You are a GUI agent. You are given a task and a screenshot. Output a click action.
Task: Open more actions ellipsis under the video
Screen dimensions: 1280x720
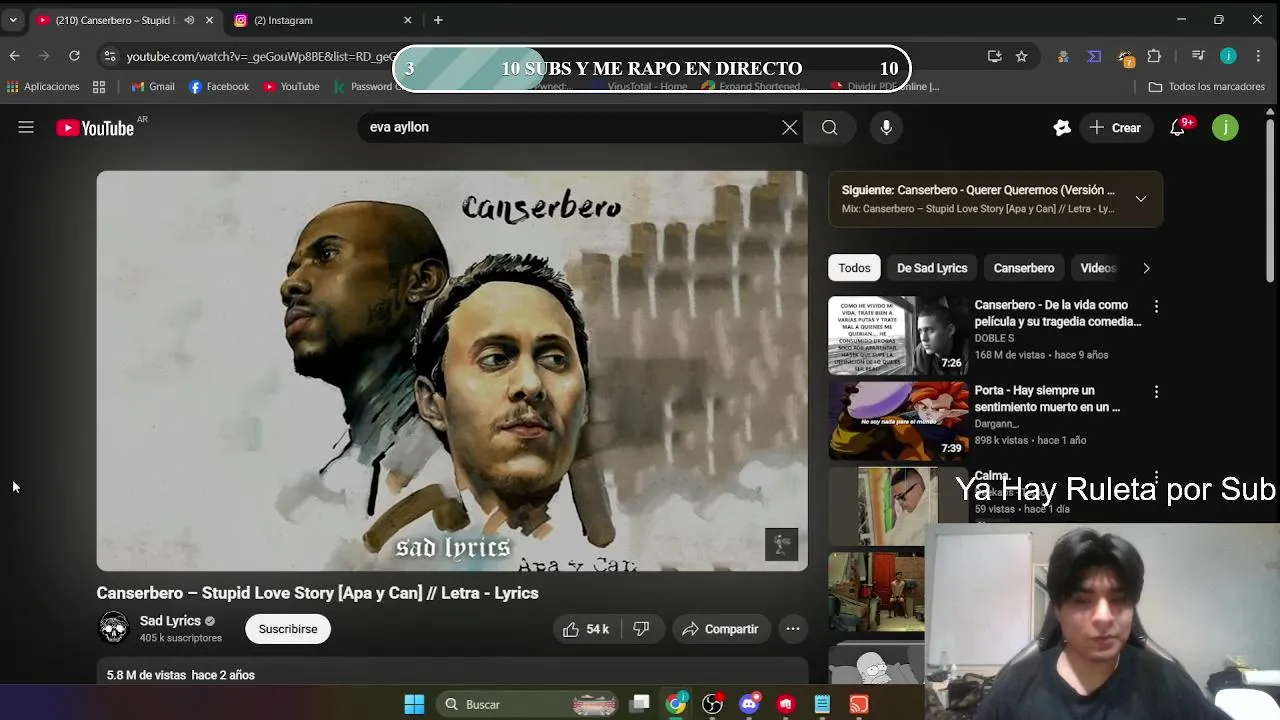793,629
